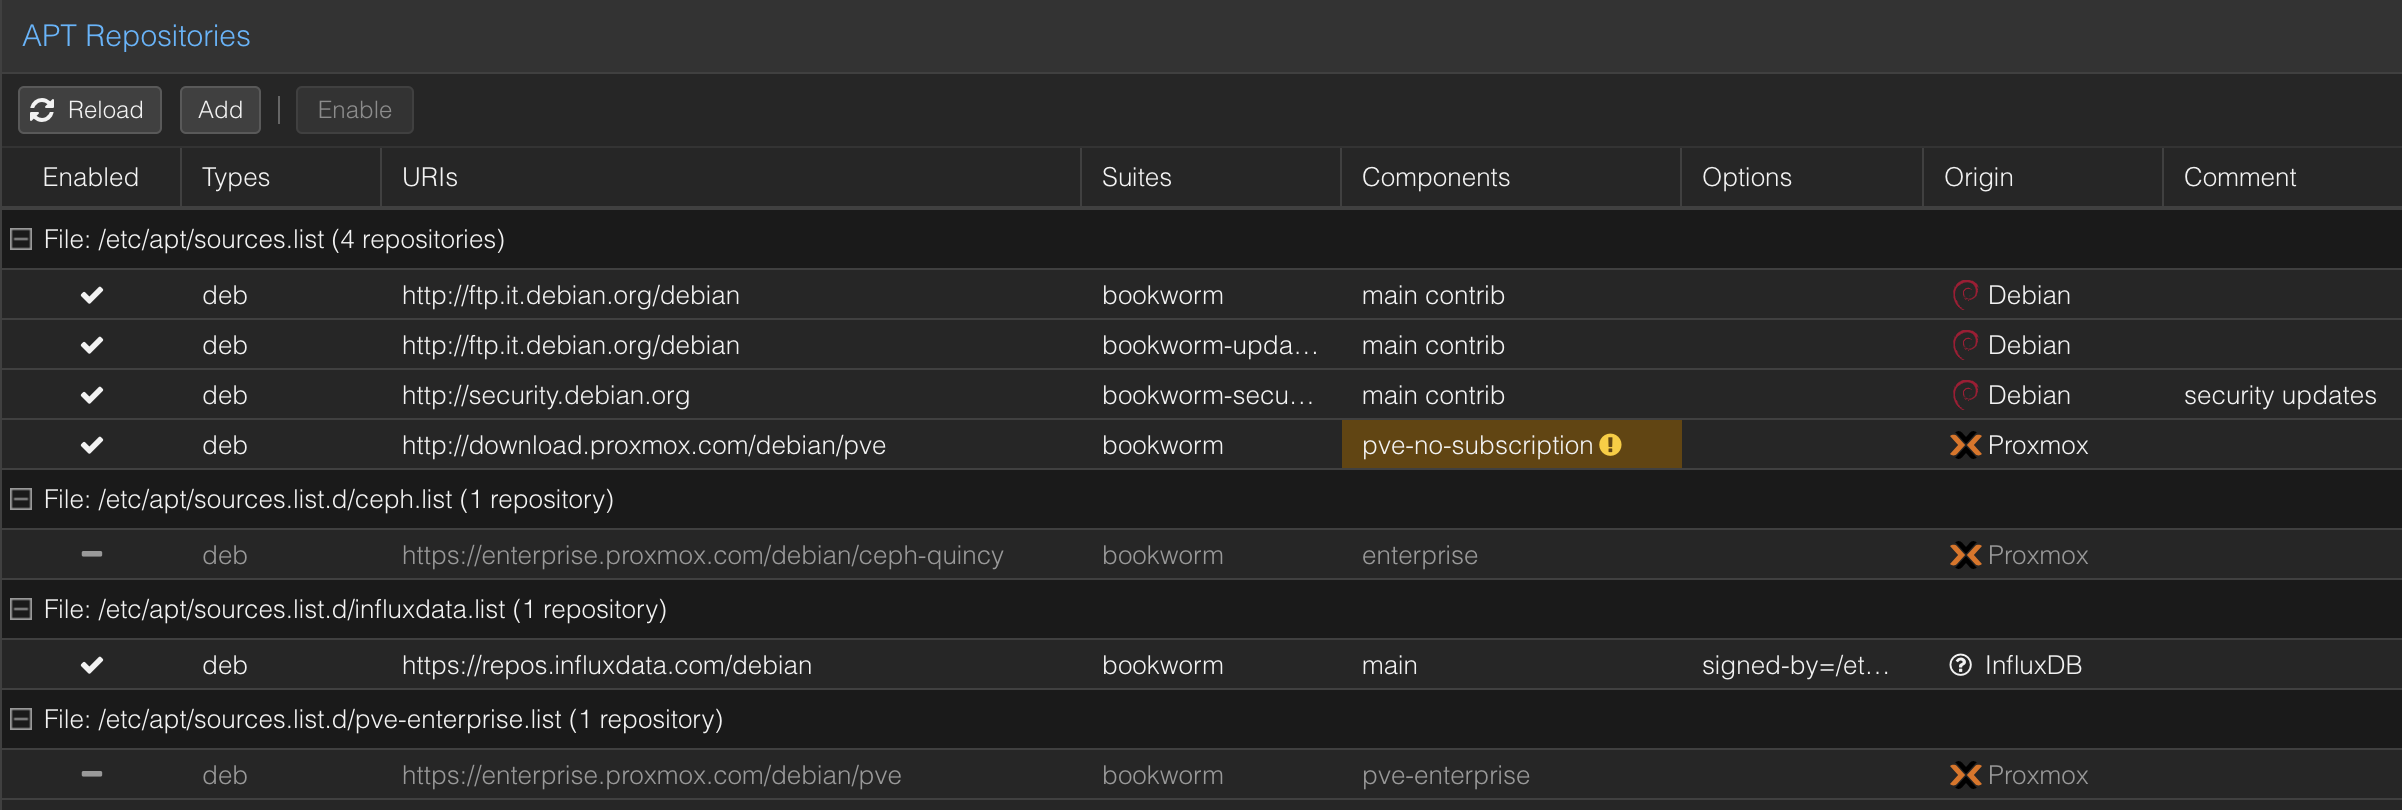Screen dimensions: 2402x810
Task: Click the warning icon beside pve-no-subscription
Action: [1610, 445]
